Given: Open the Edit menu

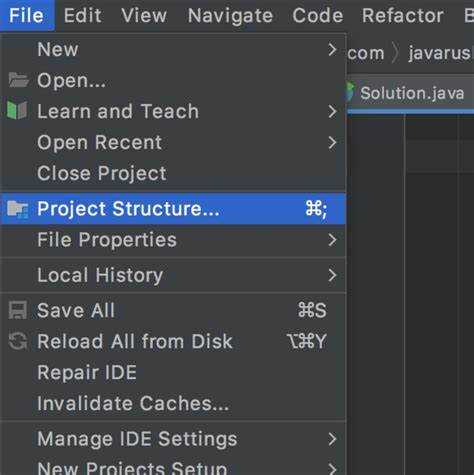Looking at the screenshot, I should point(83,15).
